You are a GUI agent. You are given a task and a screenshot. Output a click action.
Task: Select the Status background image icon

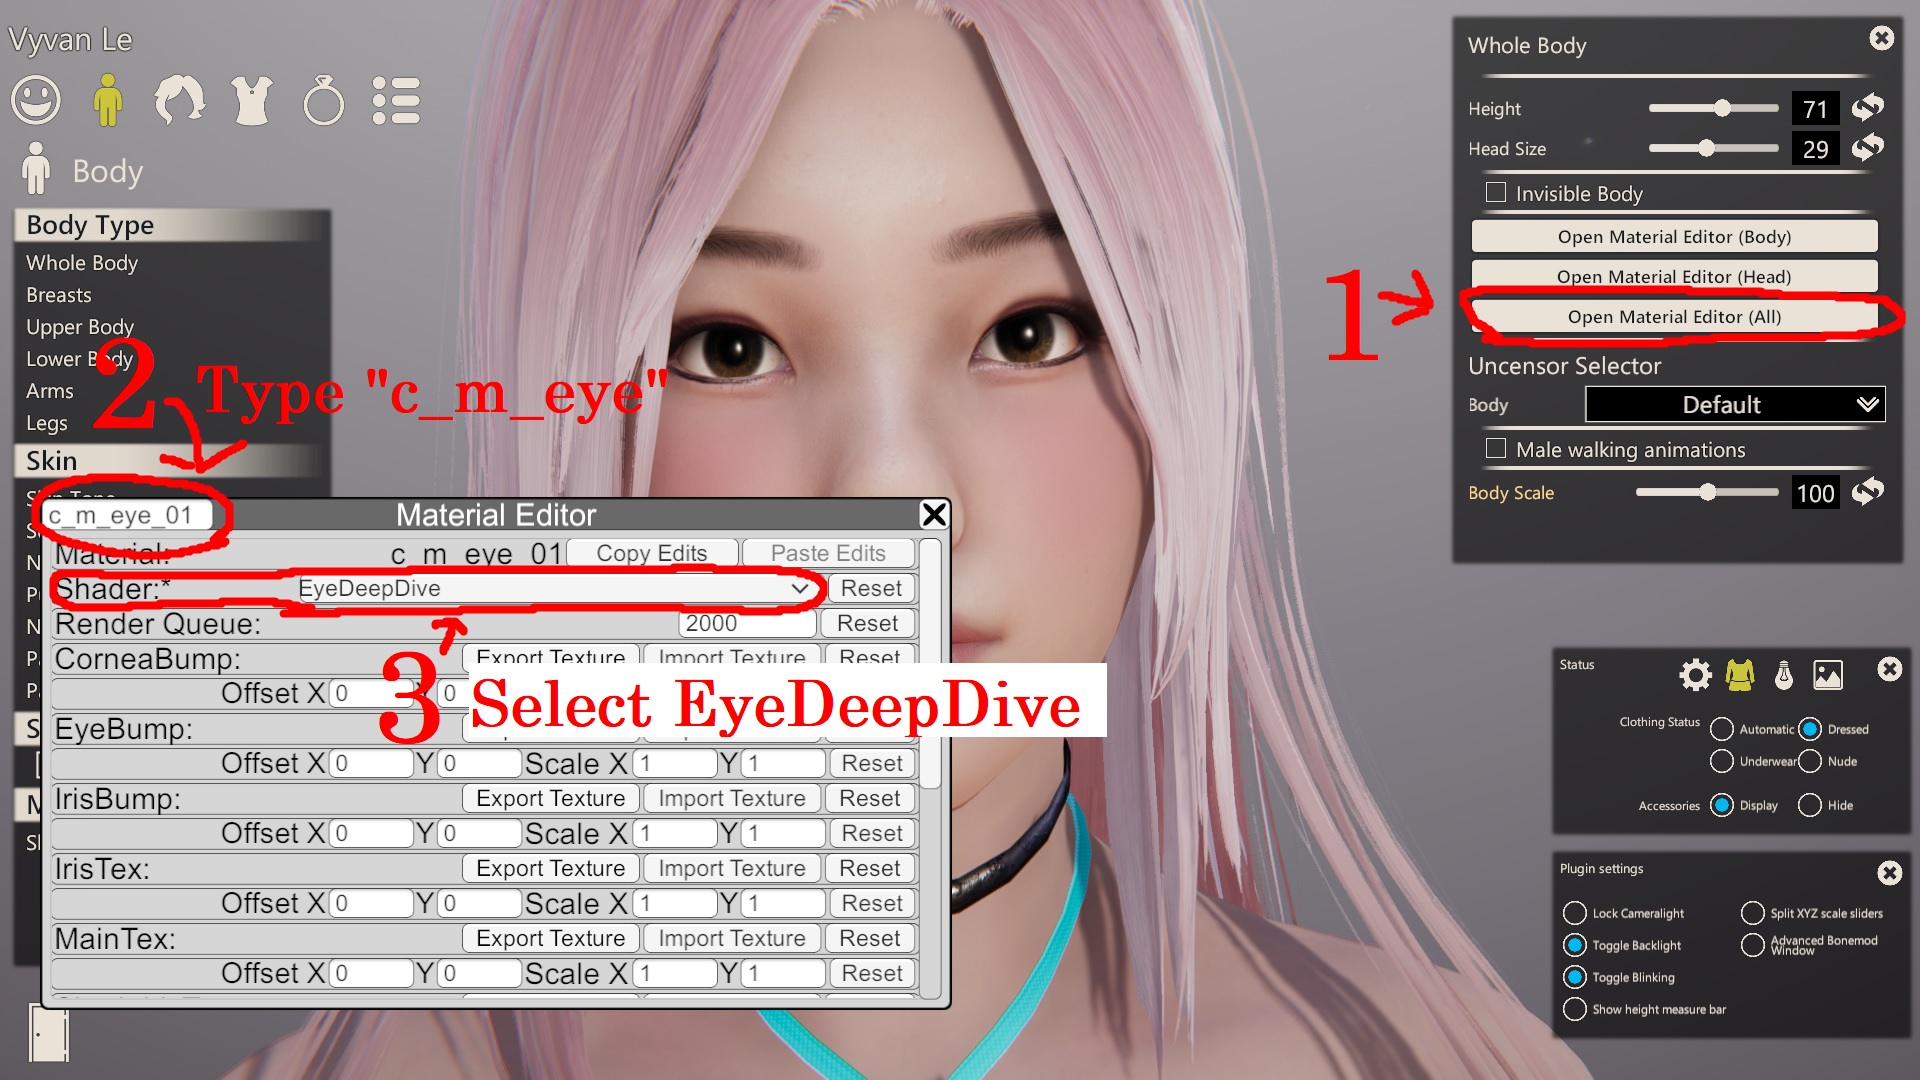(1828, 675)
